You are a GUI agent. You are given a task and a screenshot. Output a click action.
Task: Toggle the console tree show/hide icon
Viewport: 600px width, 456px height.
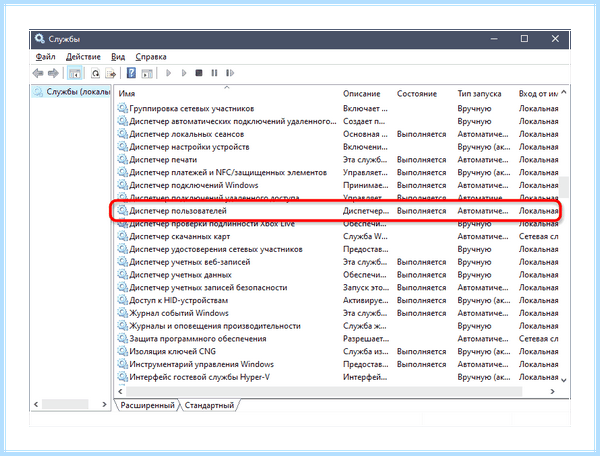point(75,73)
